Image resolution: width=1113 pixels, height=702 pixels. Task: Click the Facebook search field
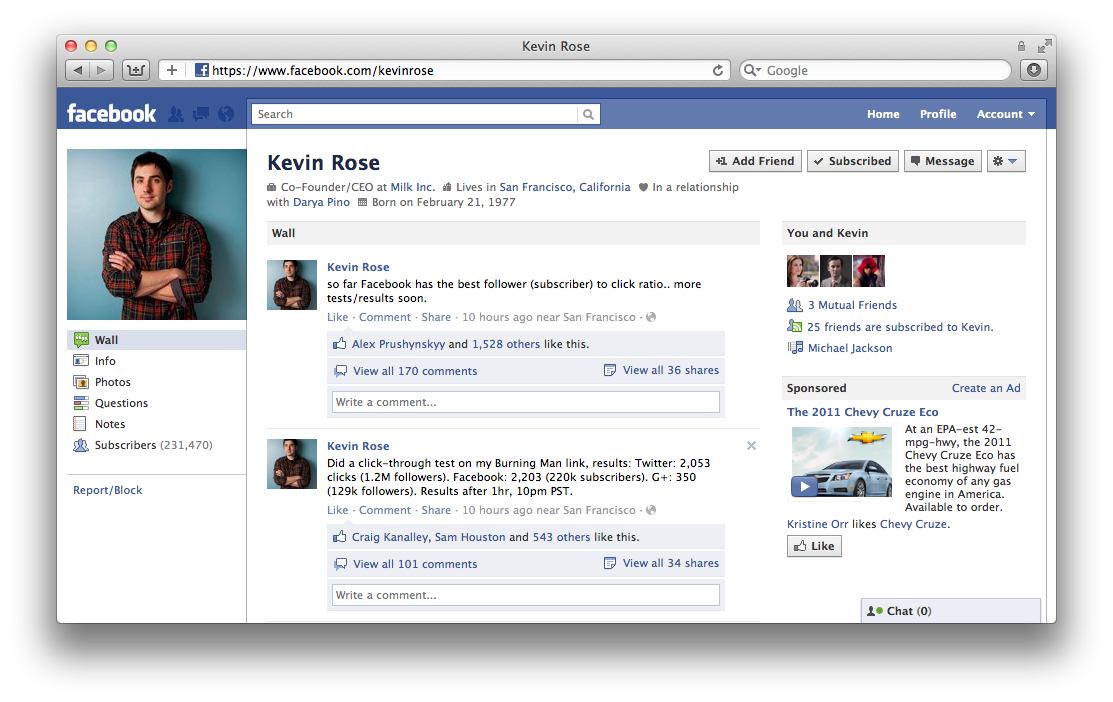click(415, 114)
